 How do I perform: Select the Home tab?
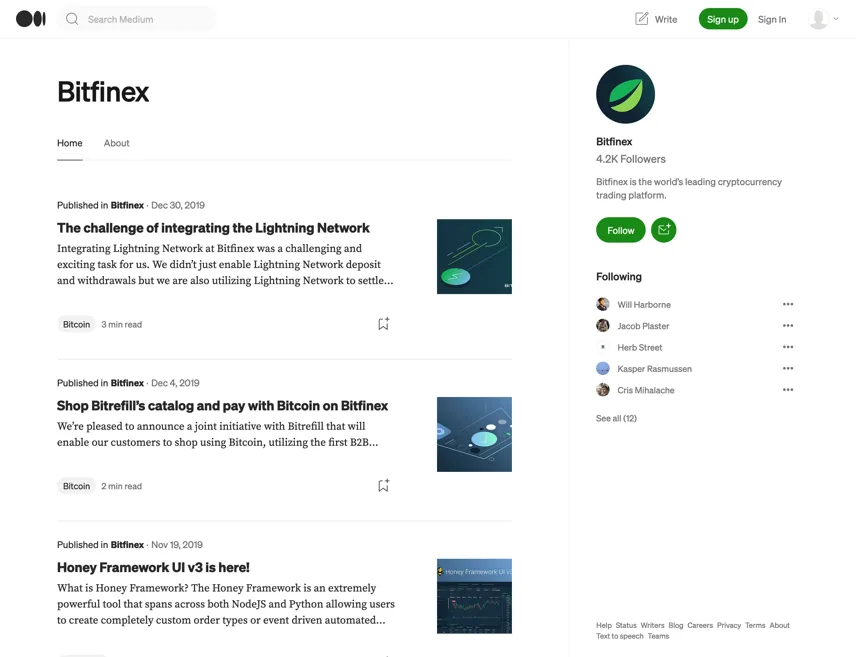pyautogui.click(x=70, y=143)
